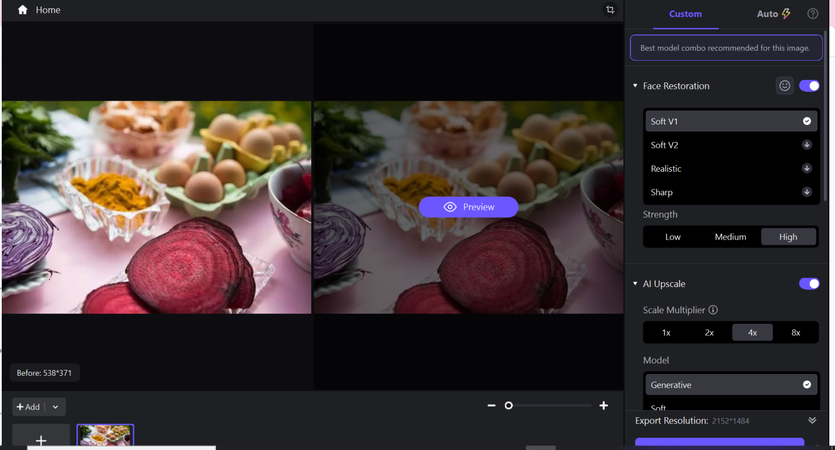This screenshot has width=835, height=450.
Task: Click the best model combo recommendation banner
Action: (726, 48)
